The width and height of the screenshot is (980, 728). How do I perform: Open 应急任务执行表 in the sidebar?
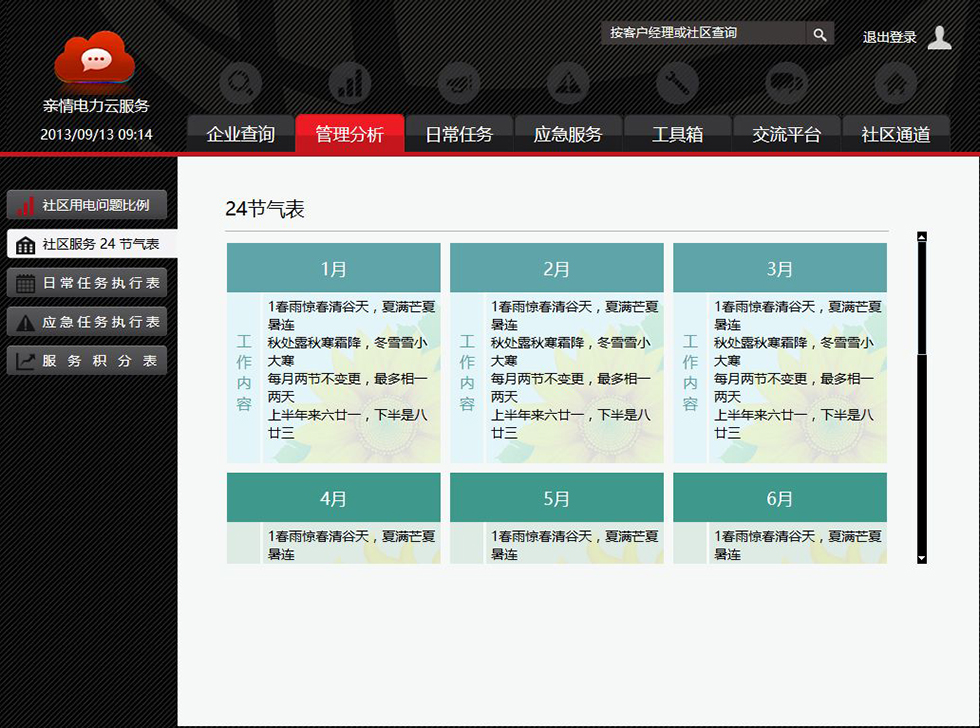pyautogui.click(x=87, y=322)
